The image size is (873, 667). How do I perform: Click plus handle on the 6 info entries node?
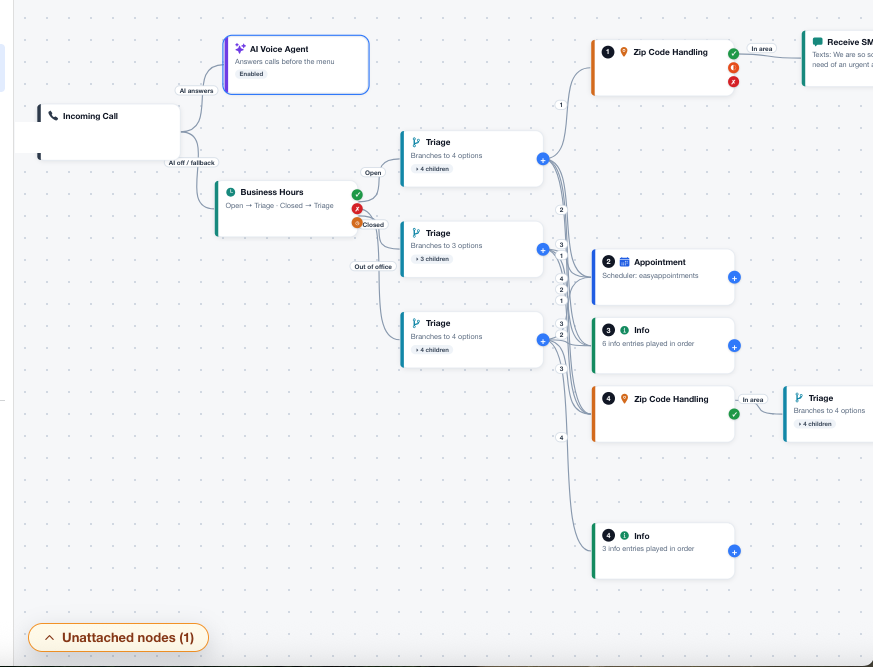click(734, 346)
